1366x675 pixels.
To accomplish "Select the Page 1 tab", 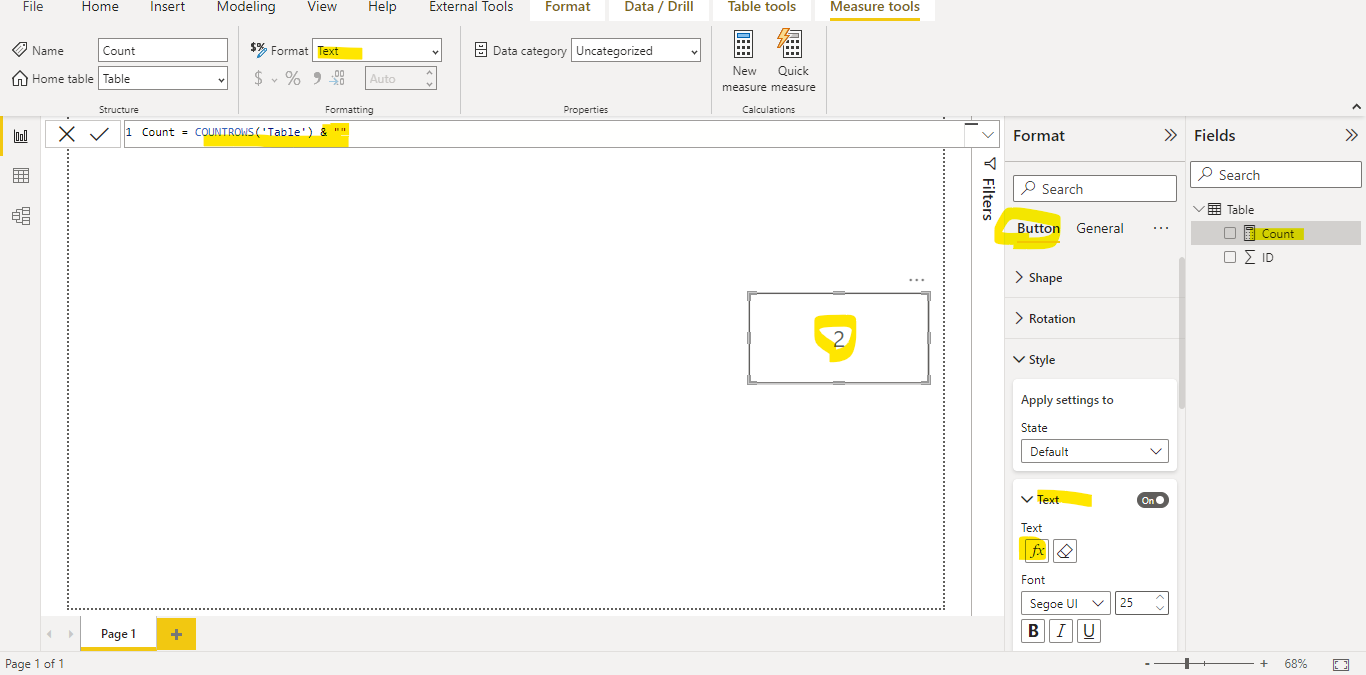I will pyautogui.click(x=118, y=634).
